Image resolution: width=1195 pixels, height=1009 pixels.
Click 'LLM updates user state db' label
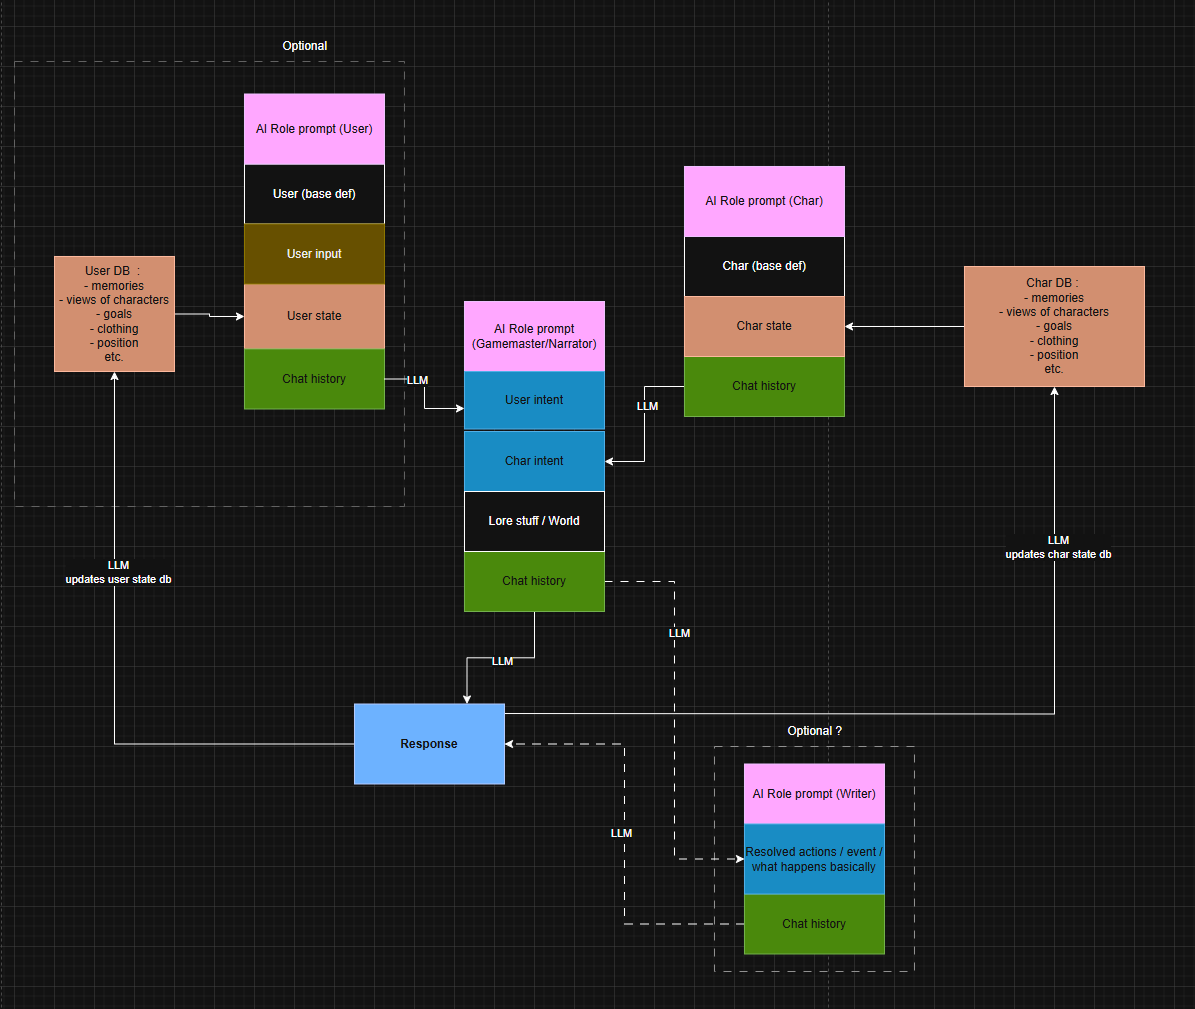[118, 572]
